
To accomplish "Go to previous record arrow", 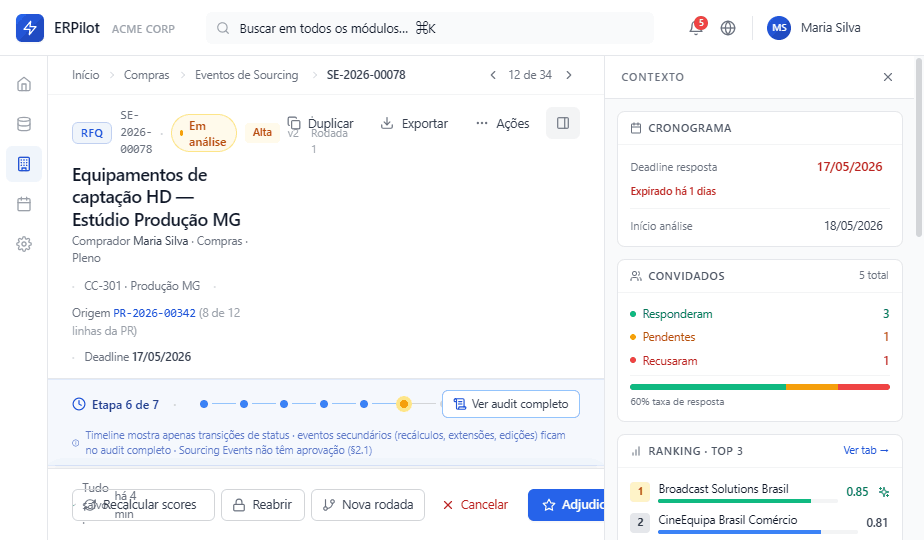I will 493,75.
